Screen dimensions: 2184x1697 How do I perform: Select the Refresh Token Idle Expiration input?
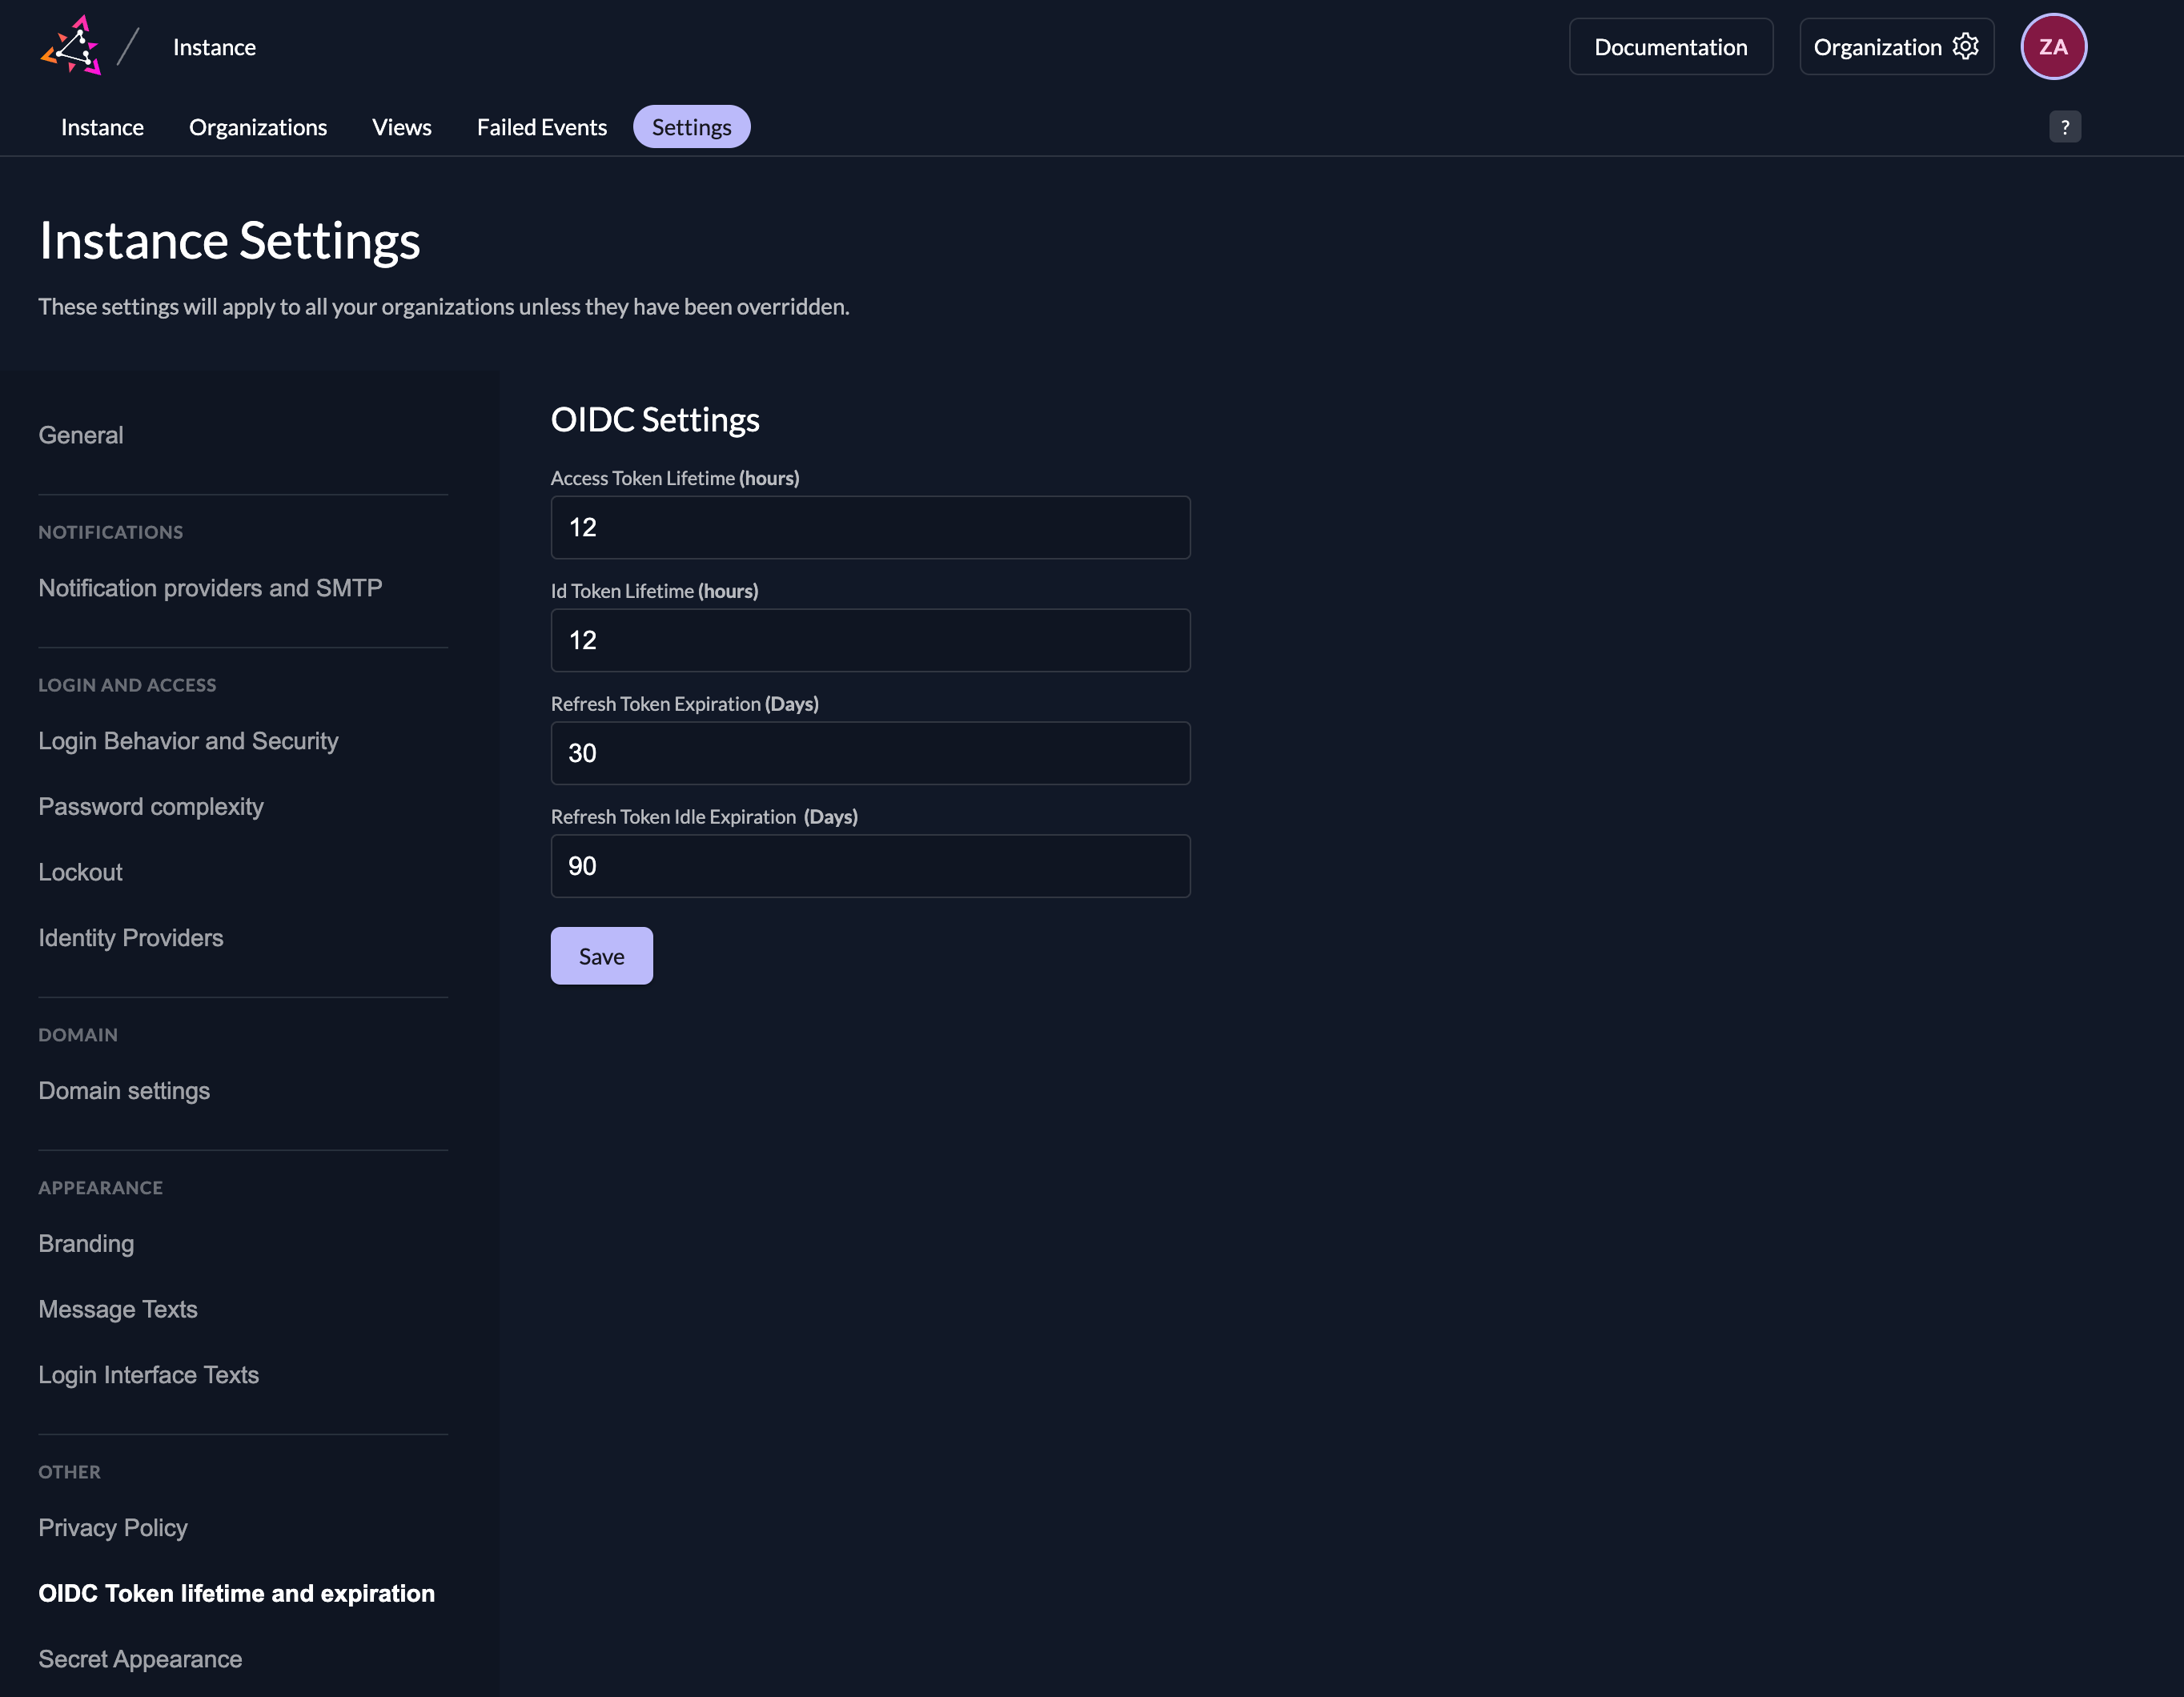coord(870,867)
